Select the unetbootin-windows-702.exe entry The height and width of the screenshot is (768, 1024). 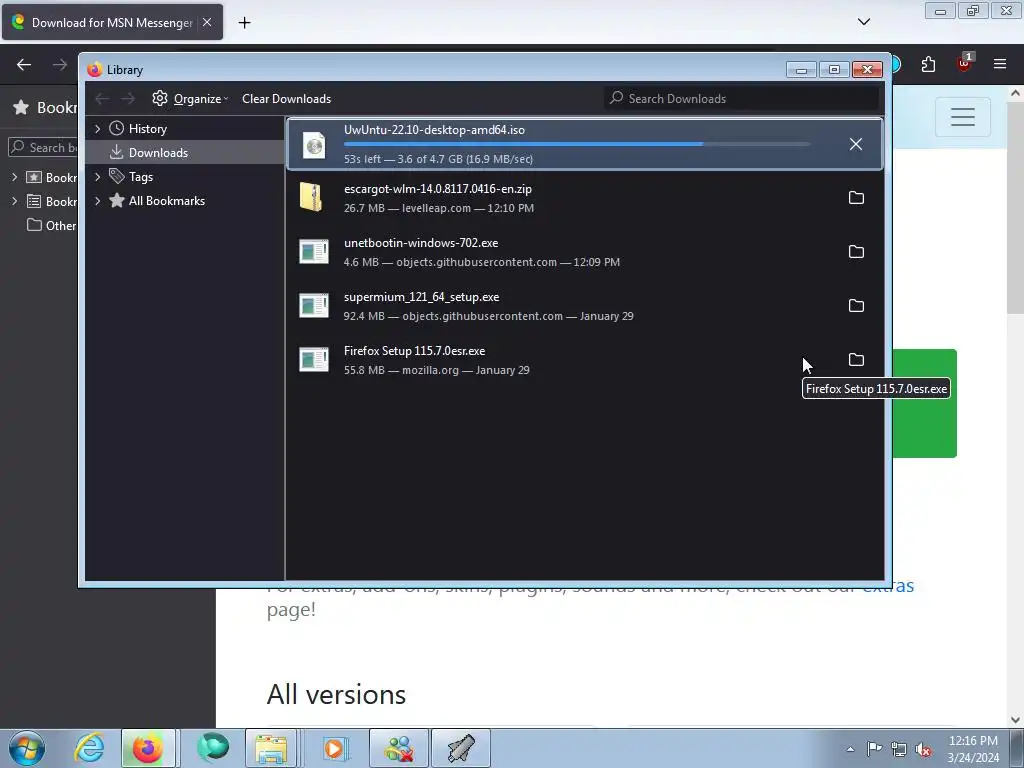point(584,252)
